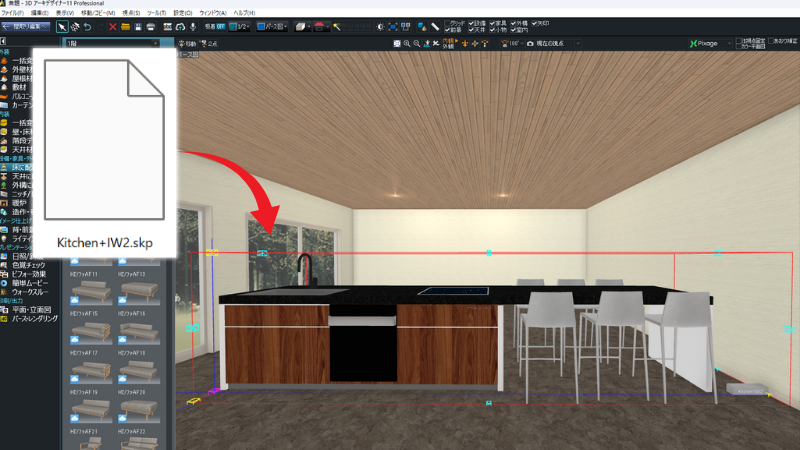
Task: Click the image output icon
Action: (167, 27)
